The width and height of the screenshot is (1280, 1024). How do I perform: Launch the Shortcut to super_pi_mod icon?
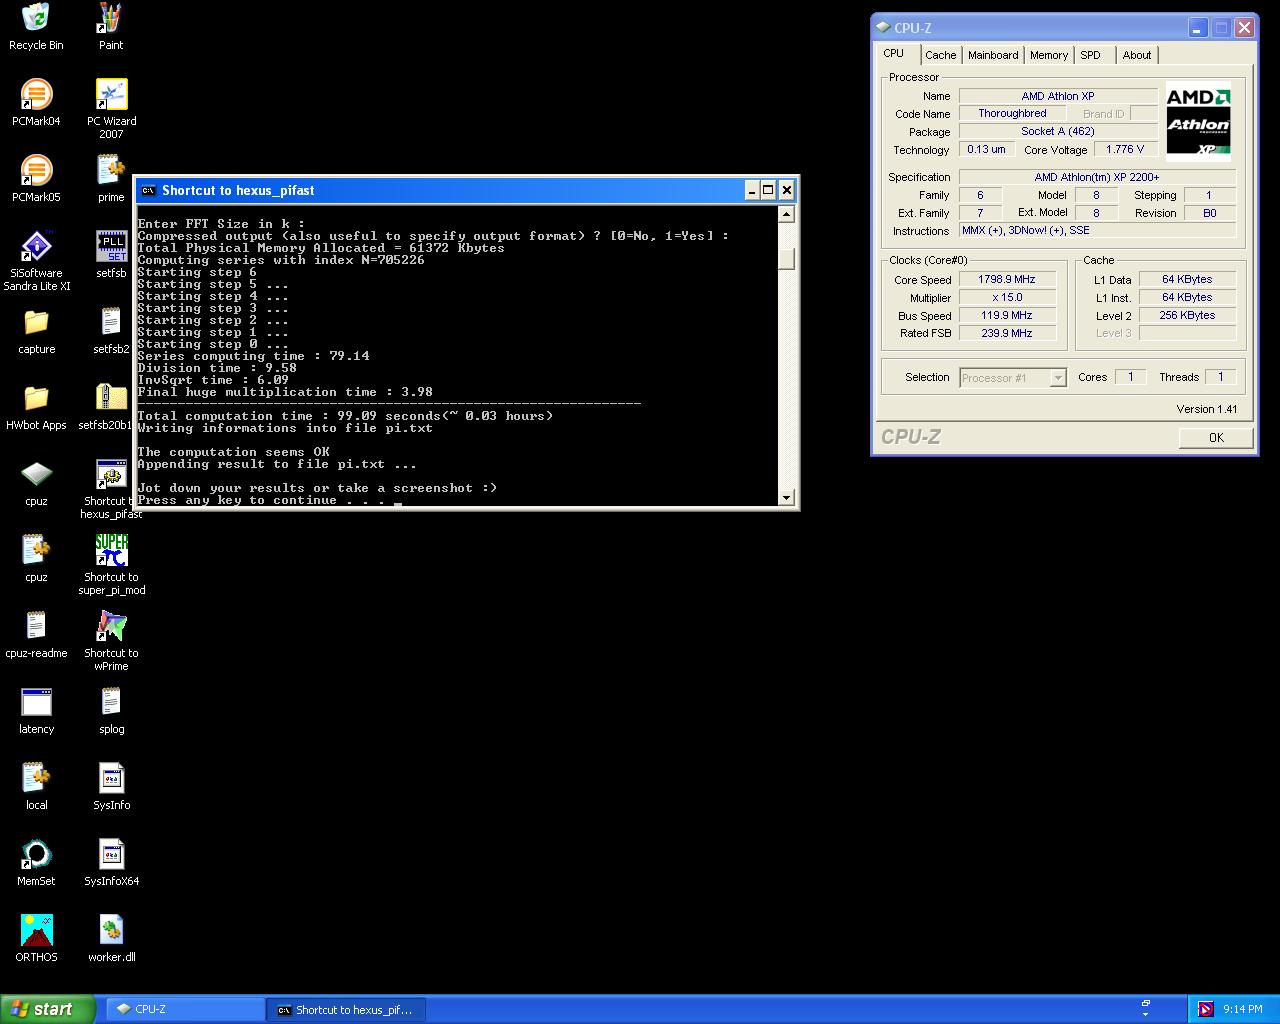[x=111, y=551]
